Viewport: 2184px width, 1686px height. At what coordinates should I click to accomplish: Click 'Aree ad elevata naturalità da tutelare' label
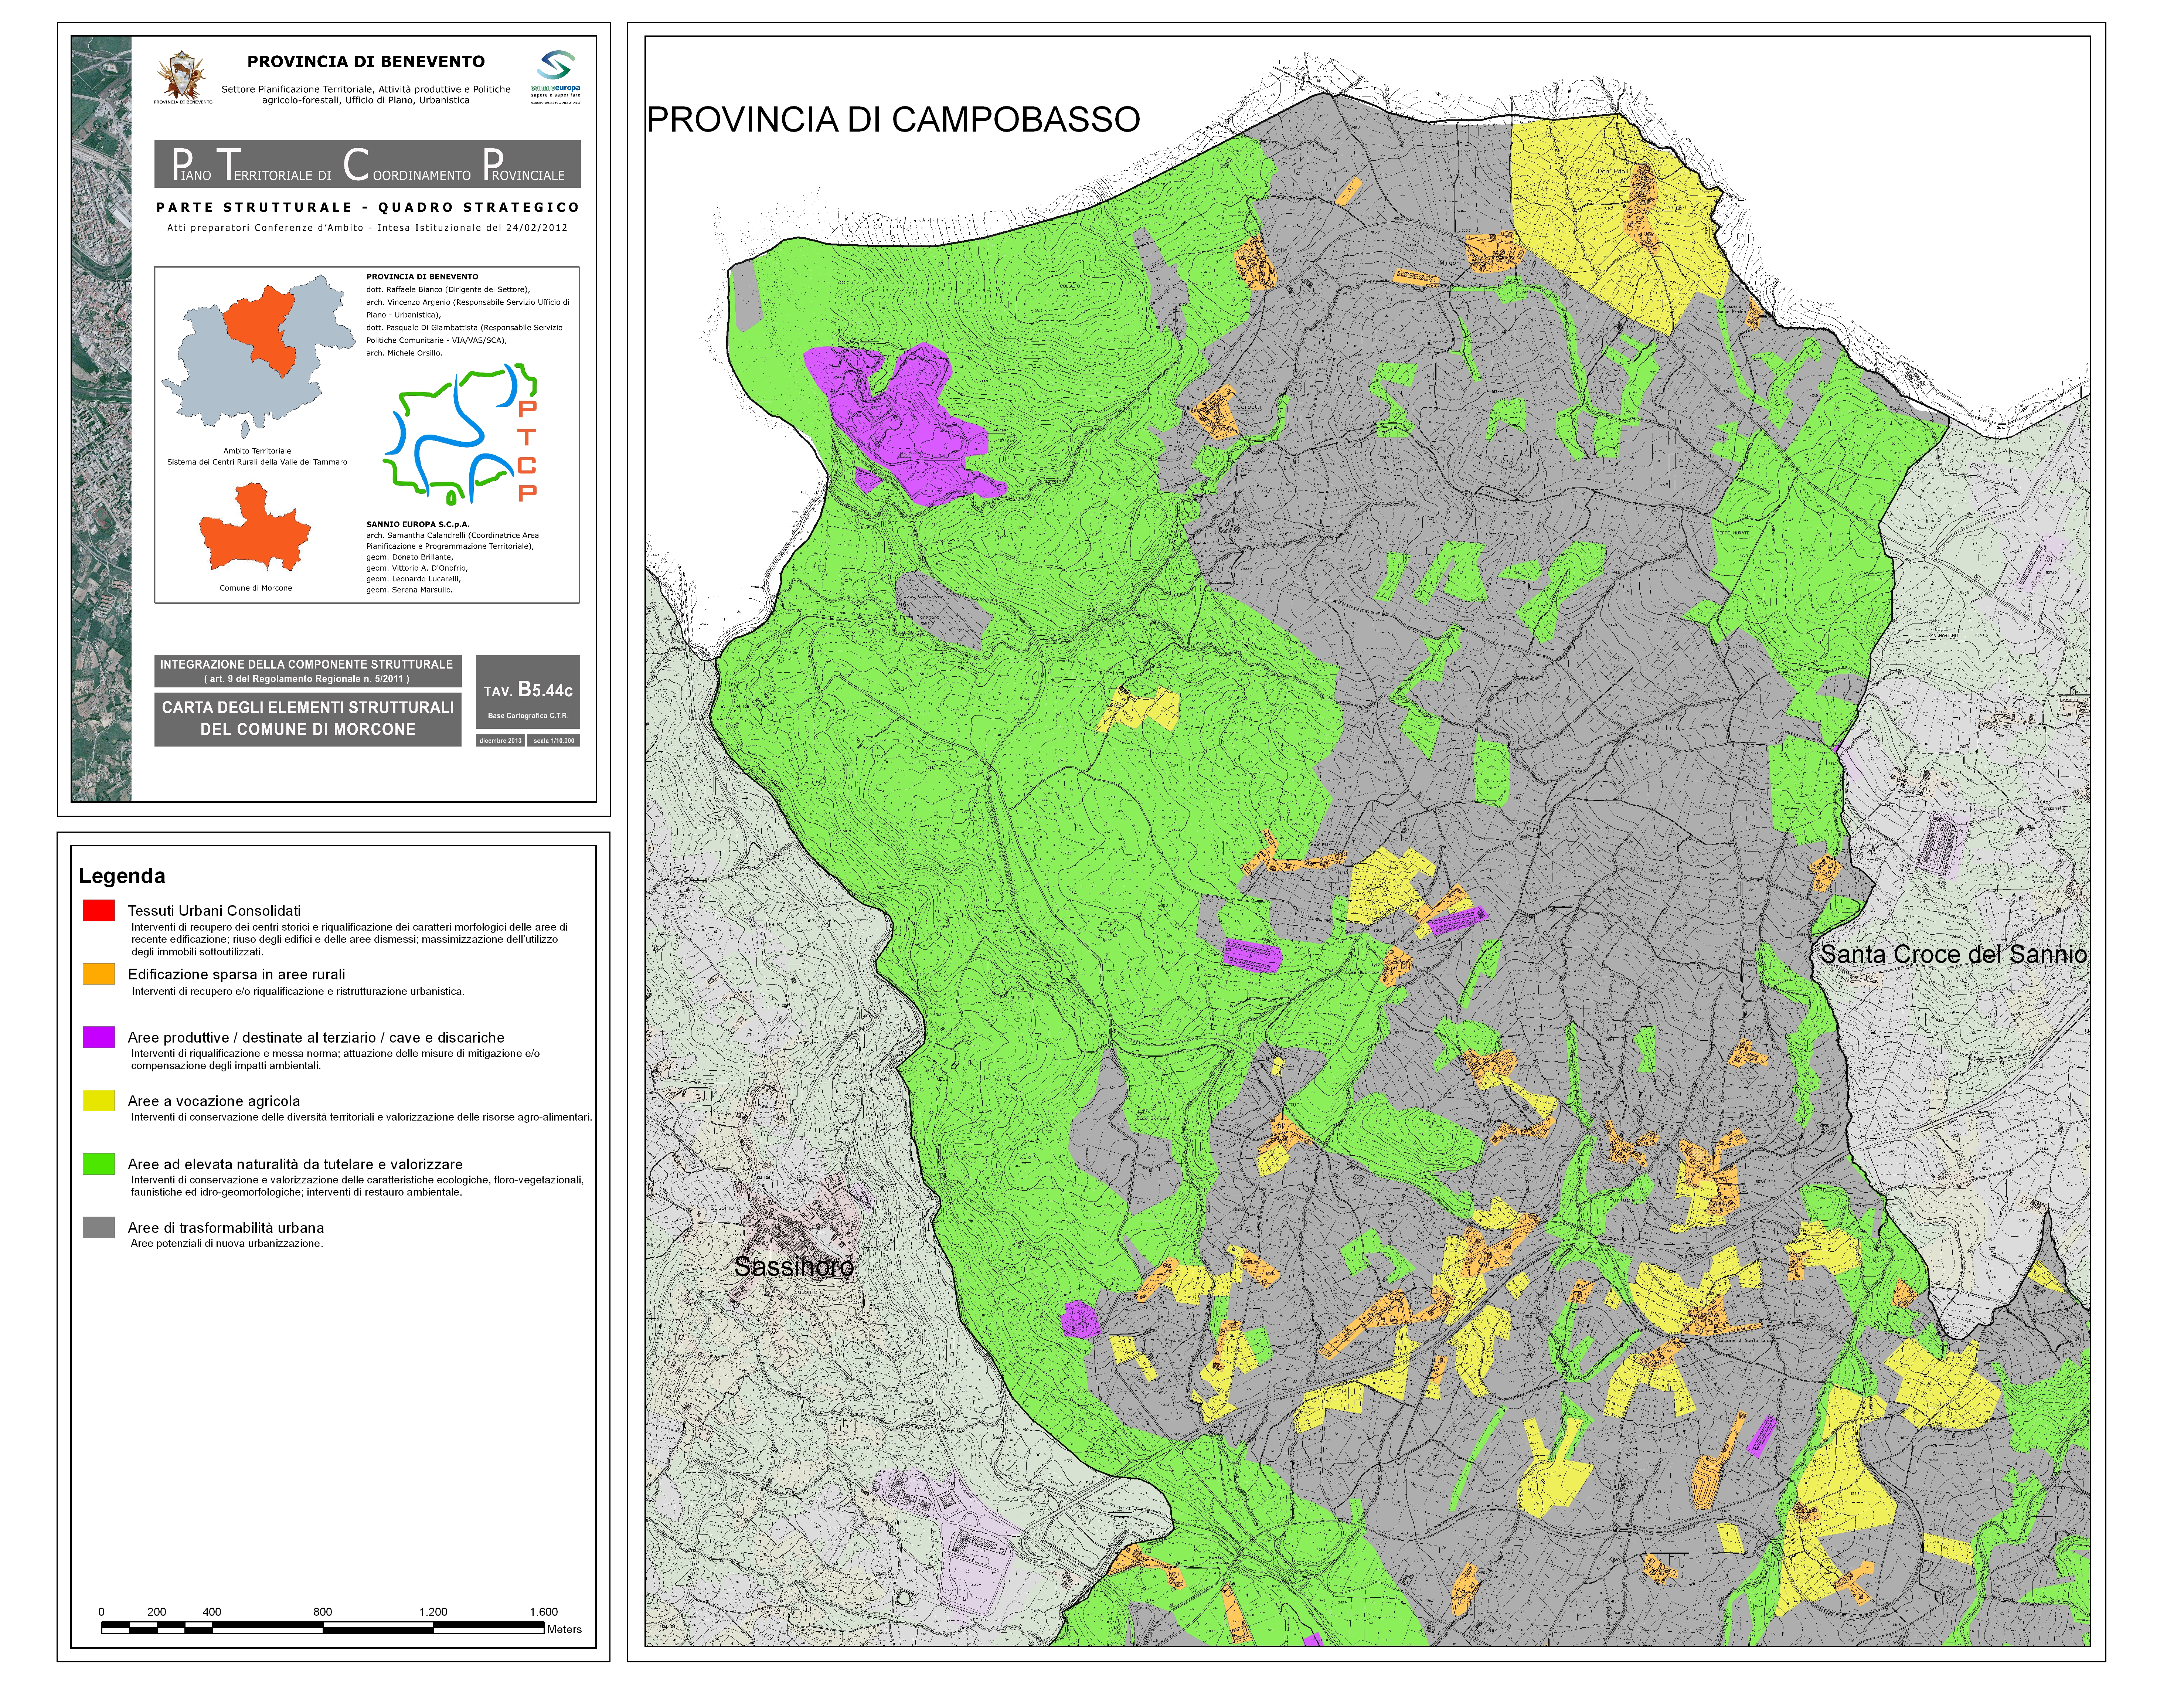pos(295,1164)
